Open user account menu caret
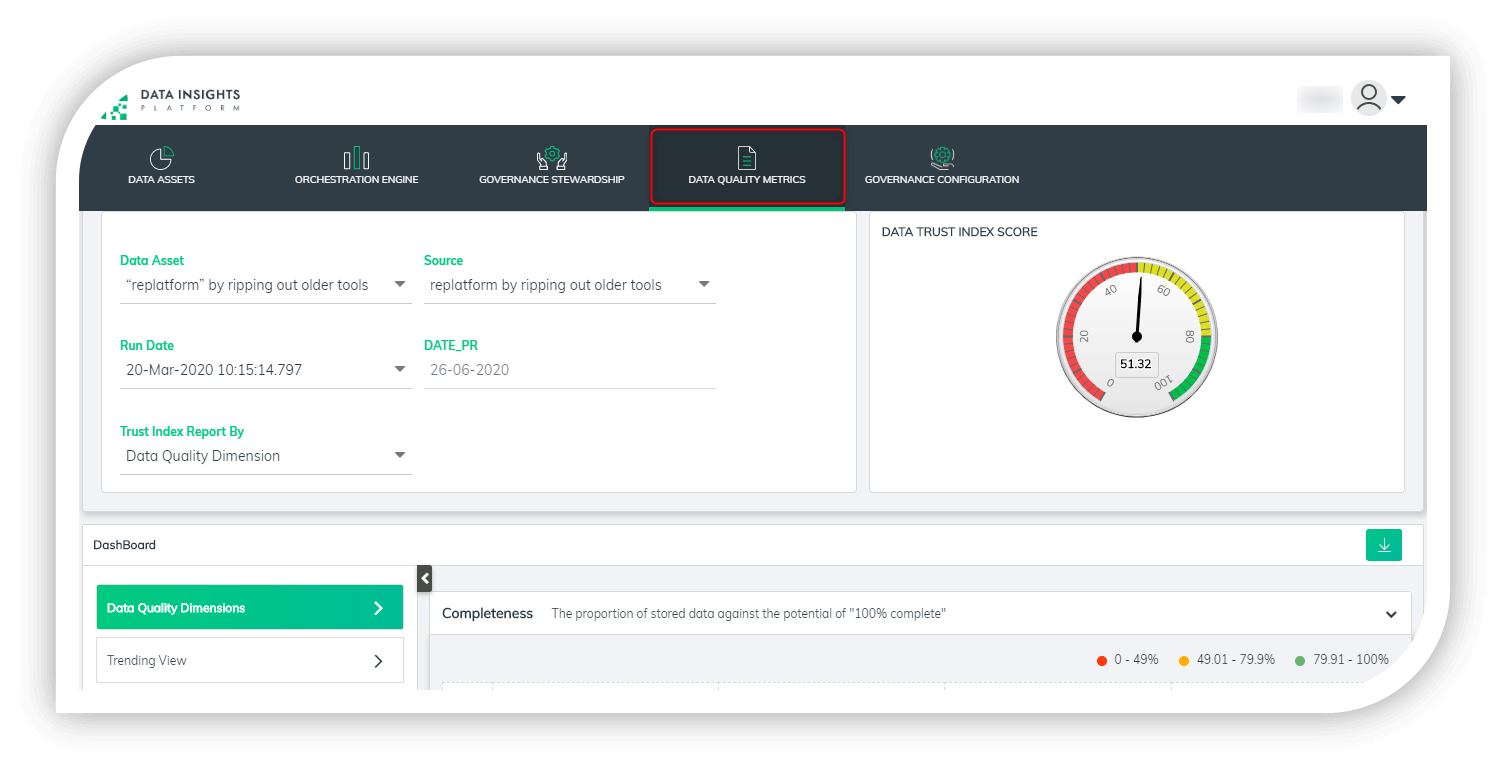The image size is (1506, 770). tap(1399, 99)
